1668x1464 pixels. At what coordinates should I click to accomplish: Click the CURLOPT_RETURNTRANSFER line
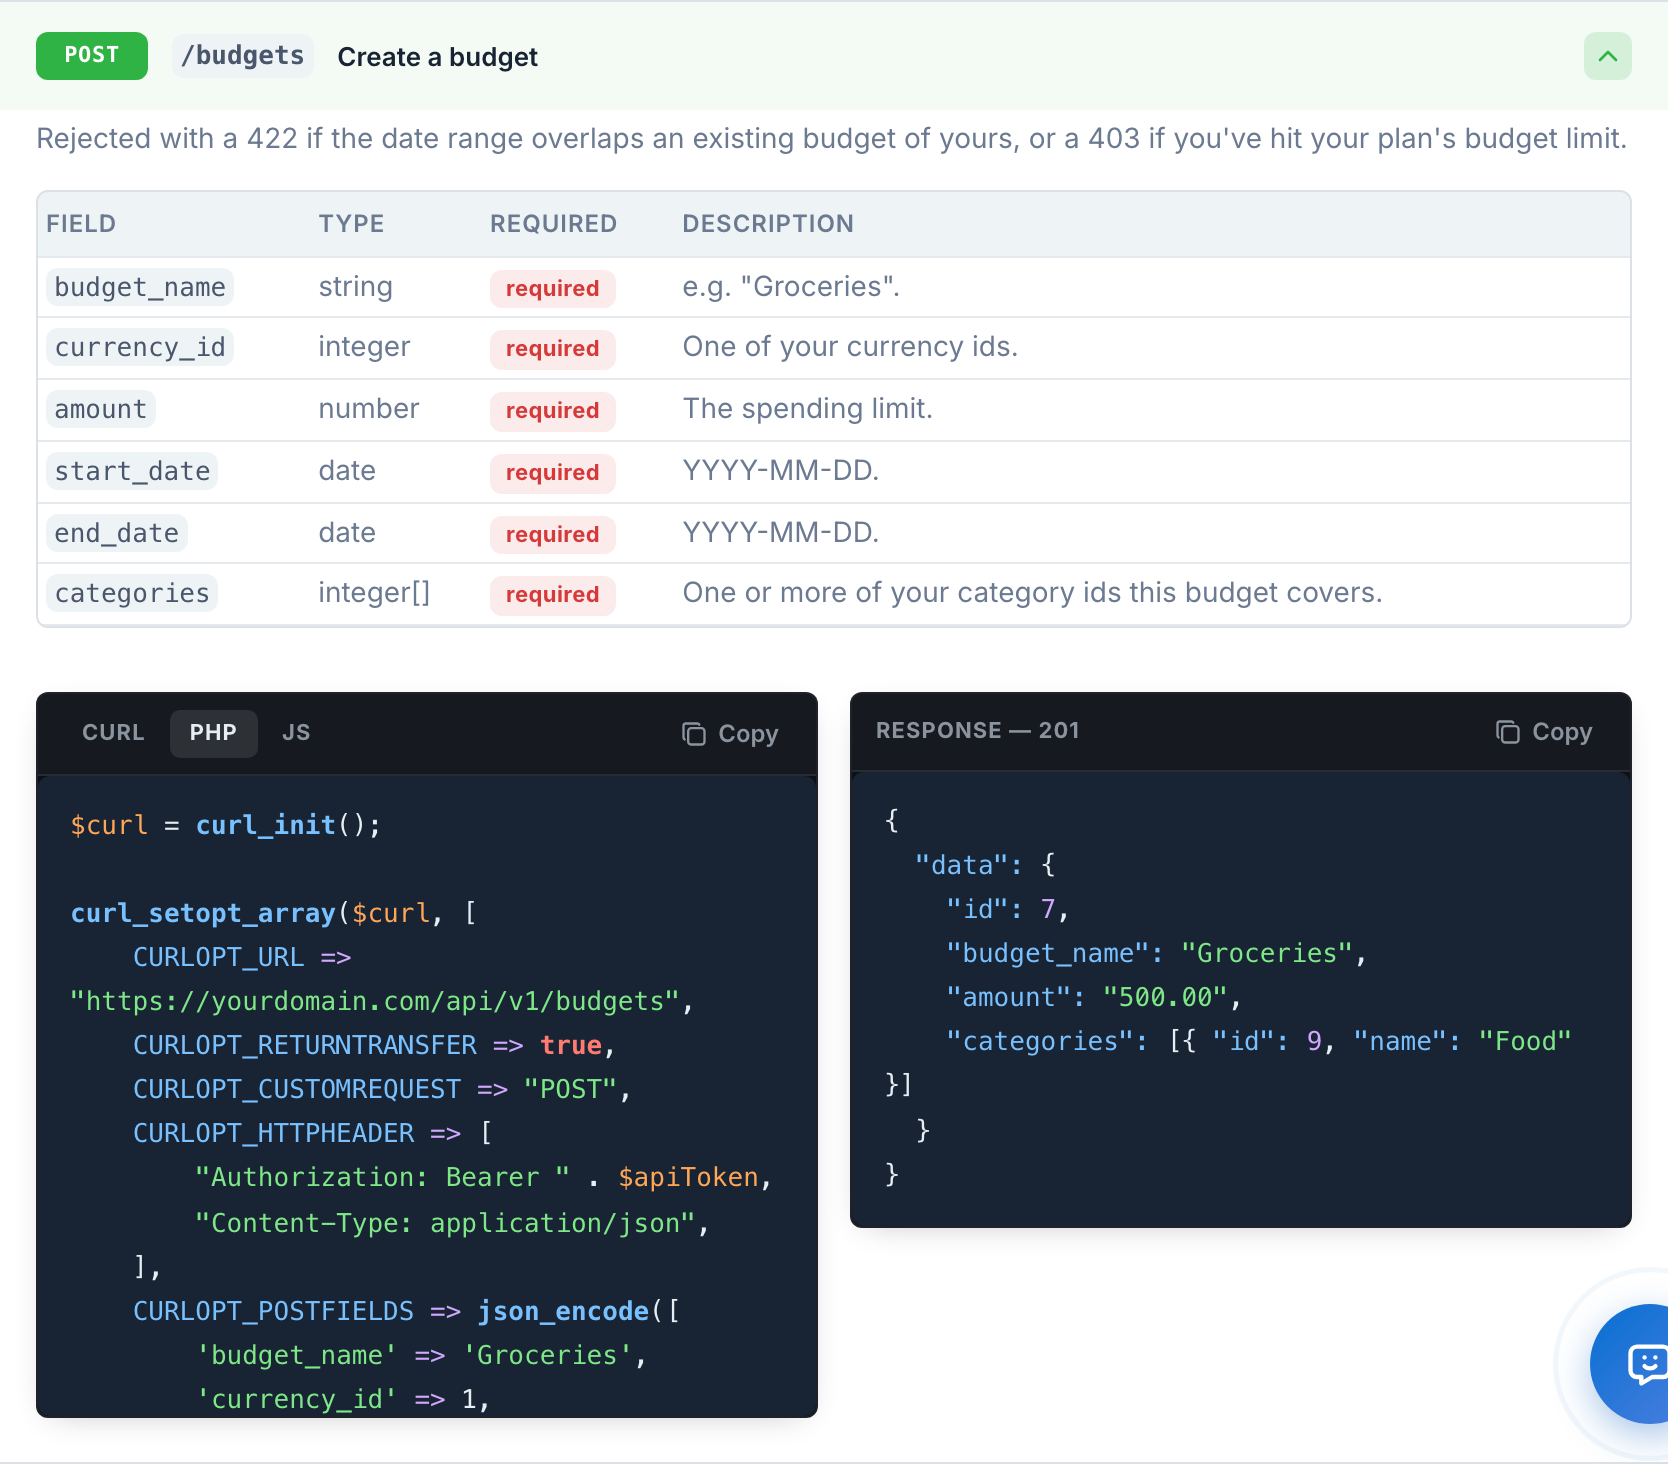point(374,1045)
